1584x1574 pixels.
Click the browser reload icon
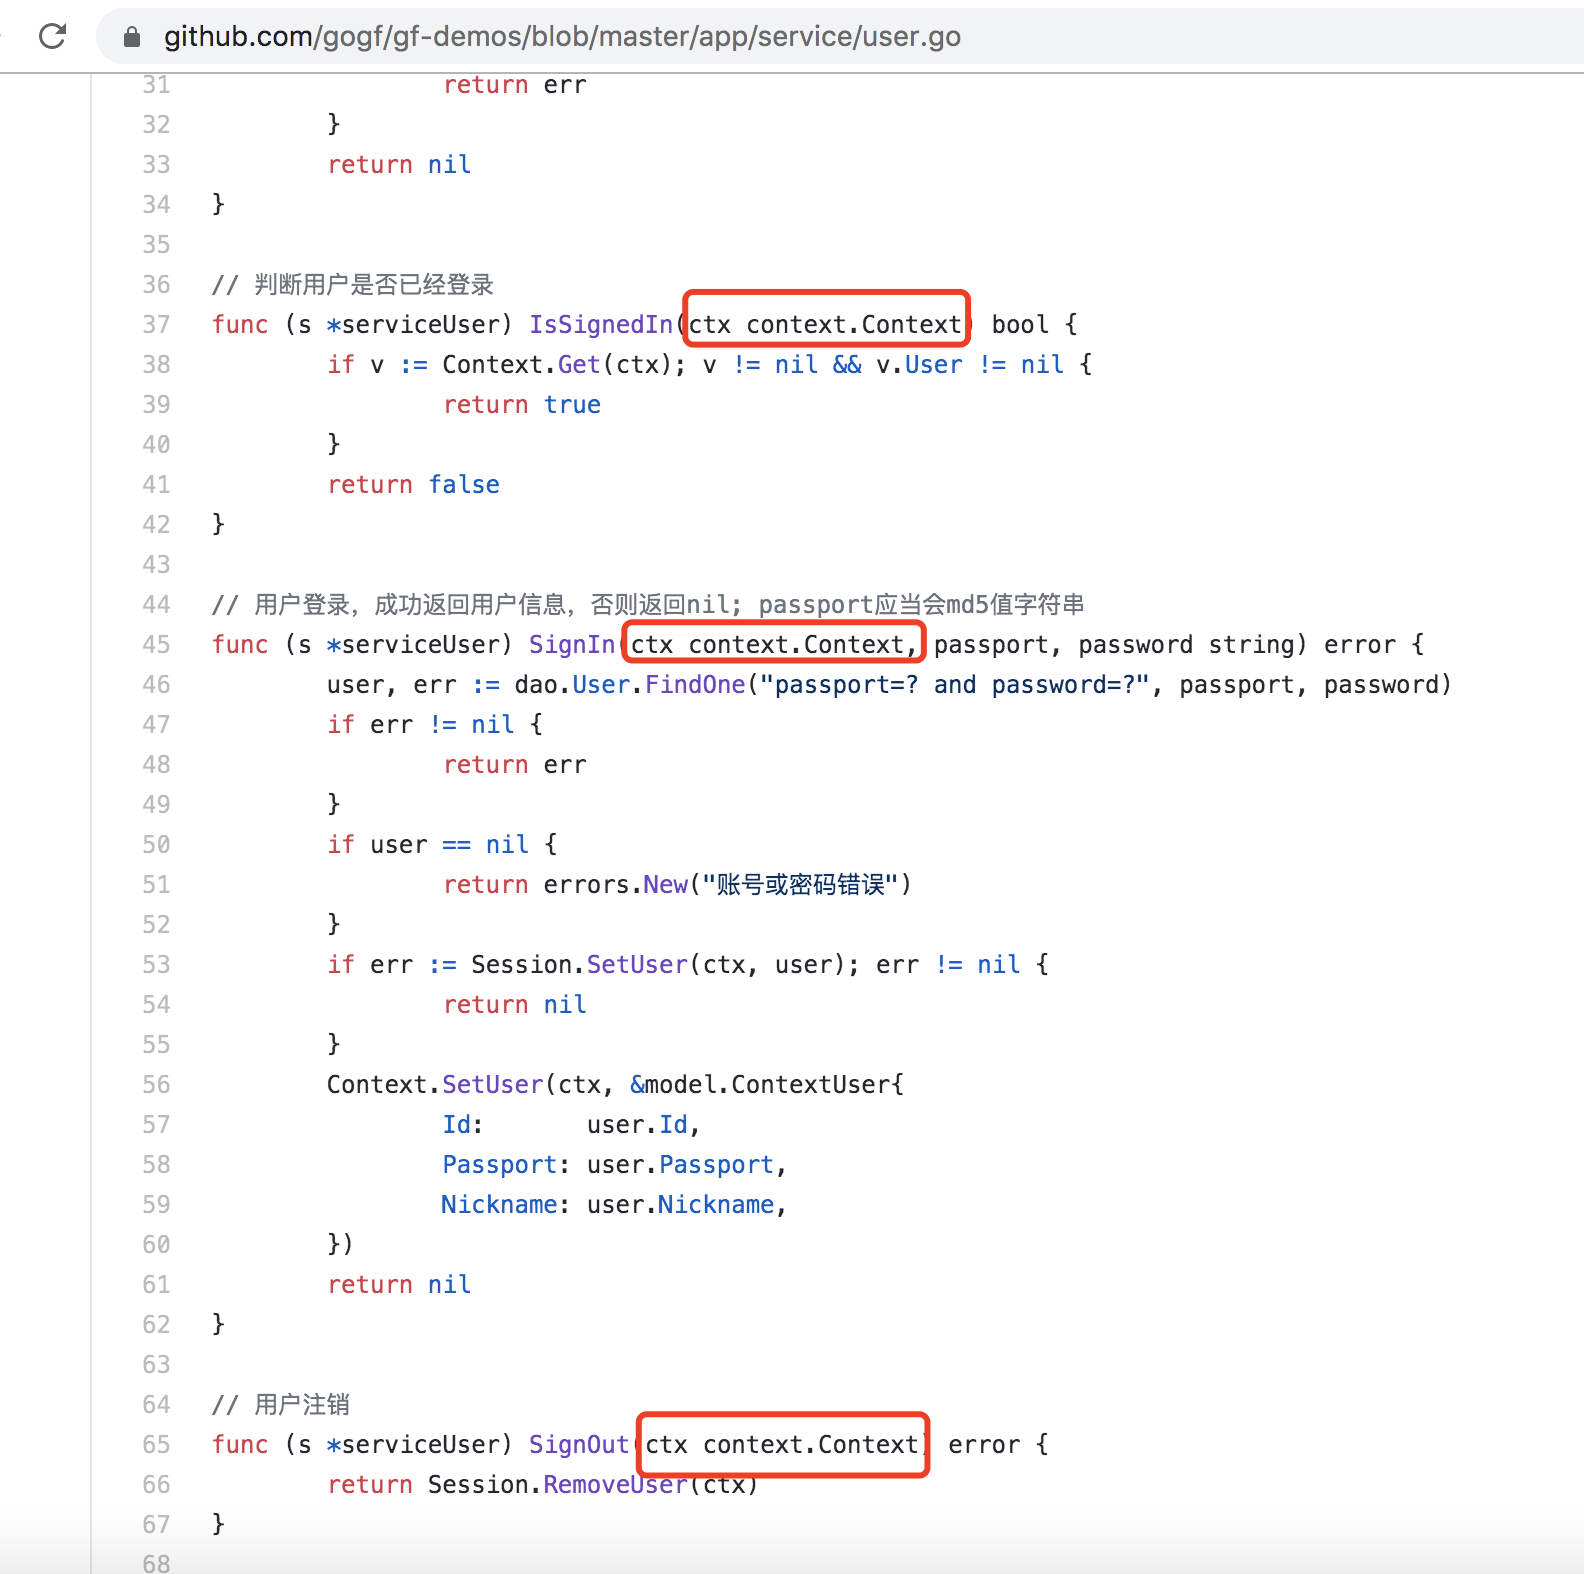[52, 37]
